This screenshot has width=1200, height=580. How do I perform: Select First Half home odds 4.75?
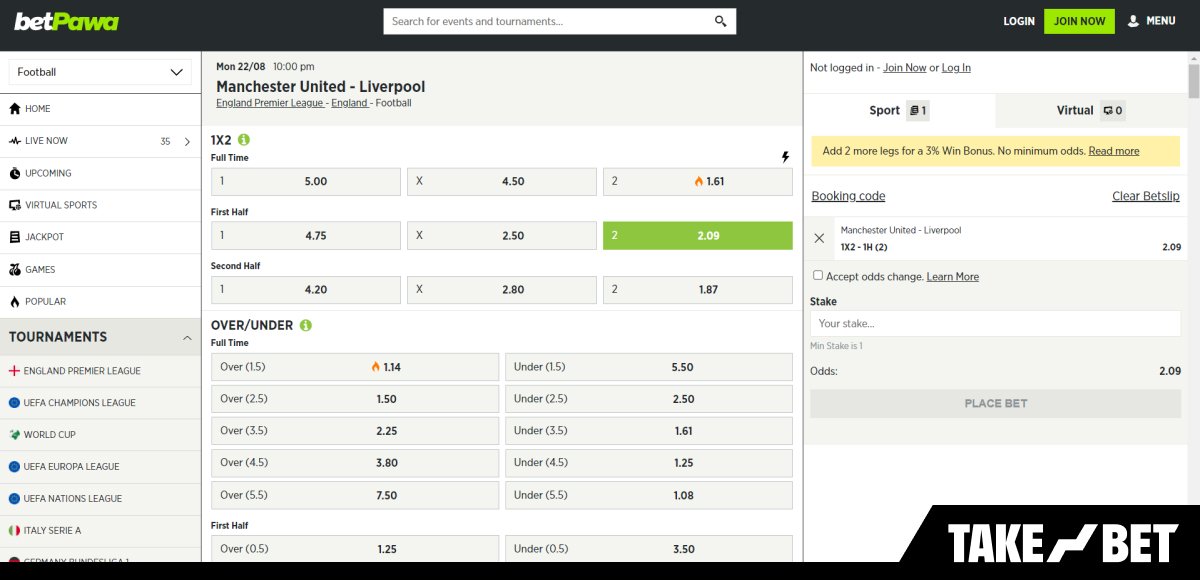tap(306, 235)
